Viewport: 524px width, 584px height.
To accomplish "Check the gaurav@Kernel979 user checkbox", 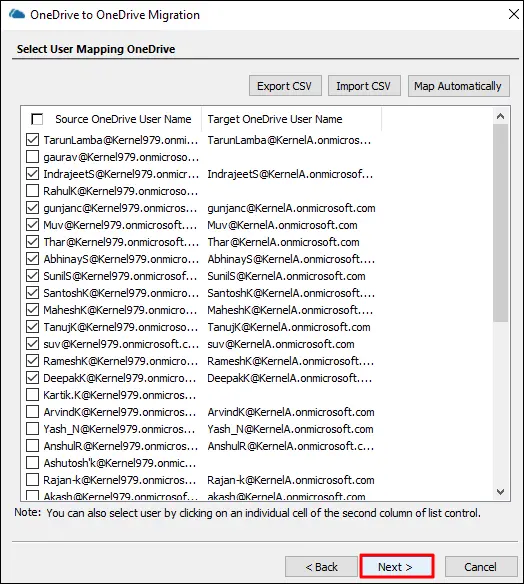I will 32,157.
